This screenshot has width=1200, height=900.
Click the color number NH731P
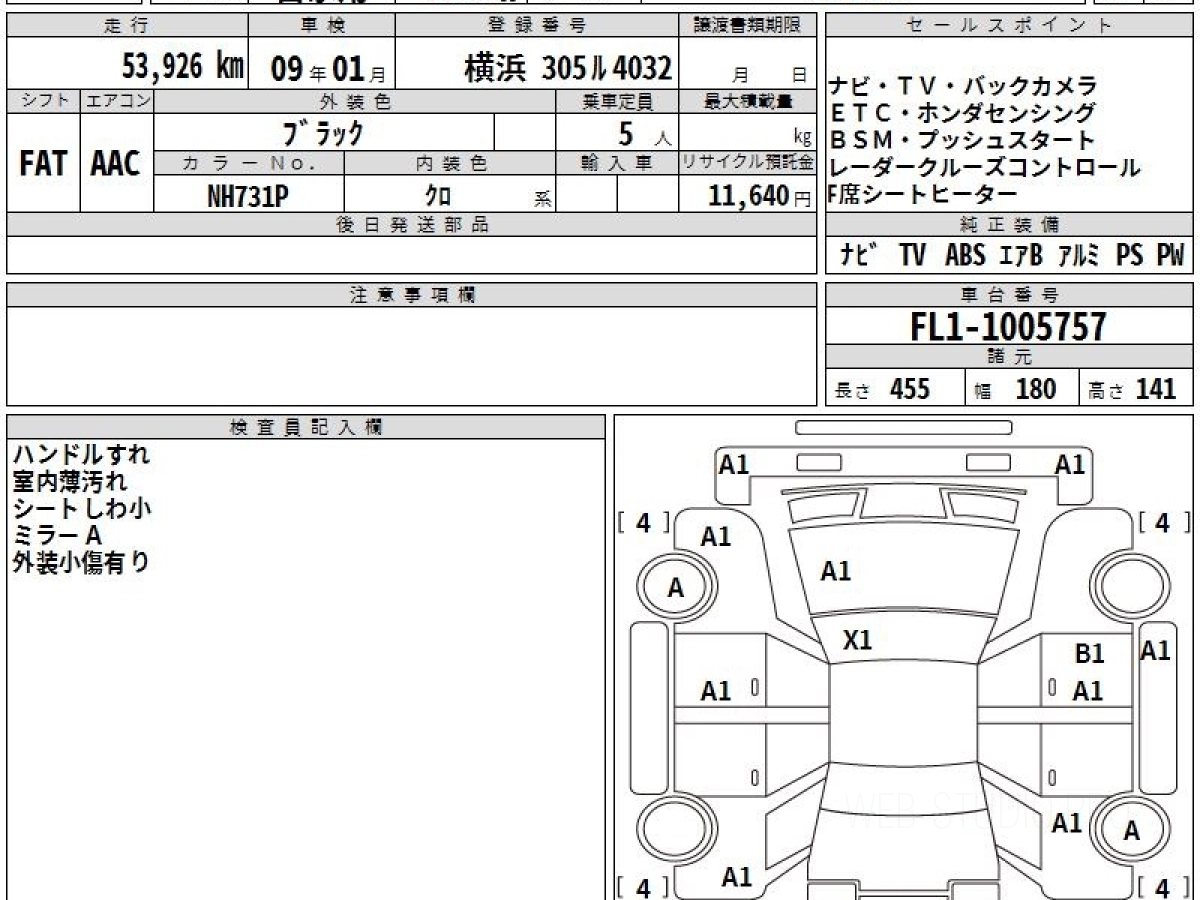248,196
